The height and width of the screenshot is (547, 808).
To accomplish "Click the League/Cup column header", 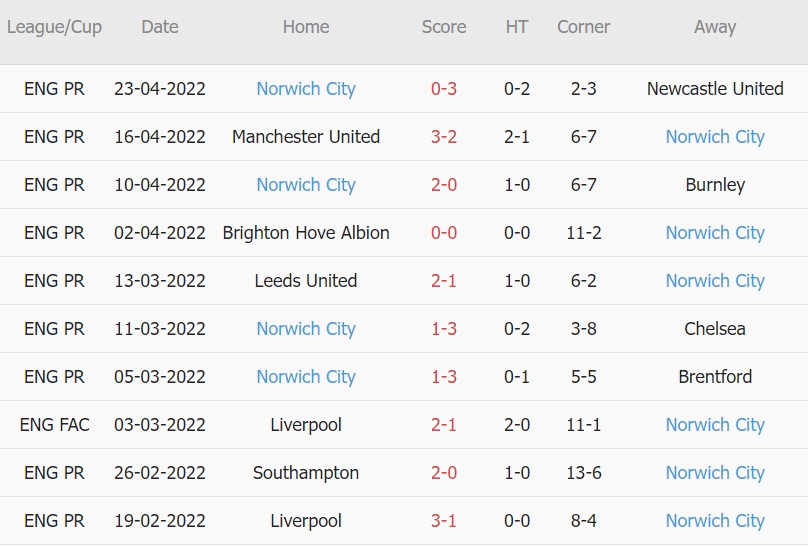I will point(54,27).
